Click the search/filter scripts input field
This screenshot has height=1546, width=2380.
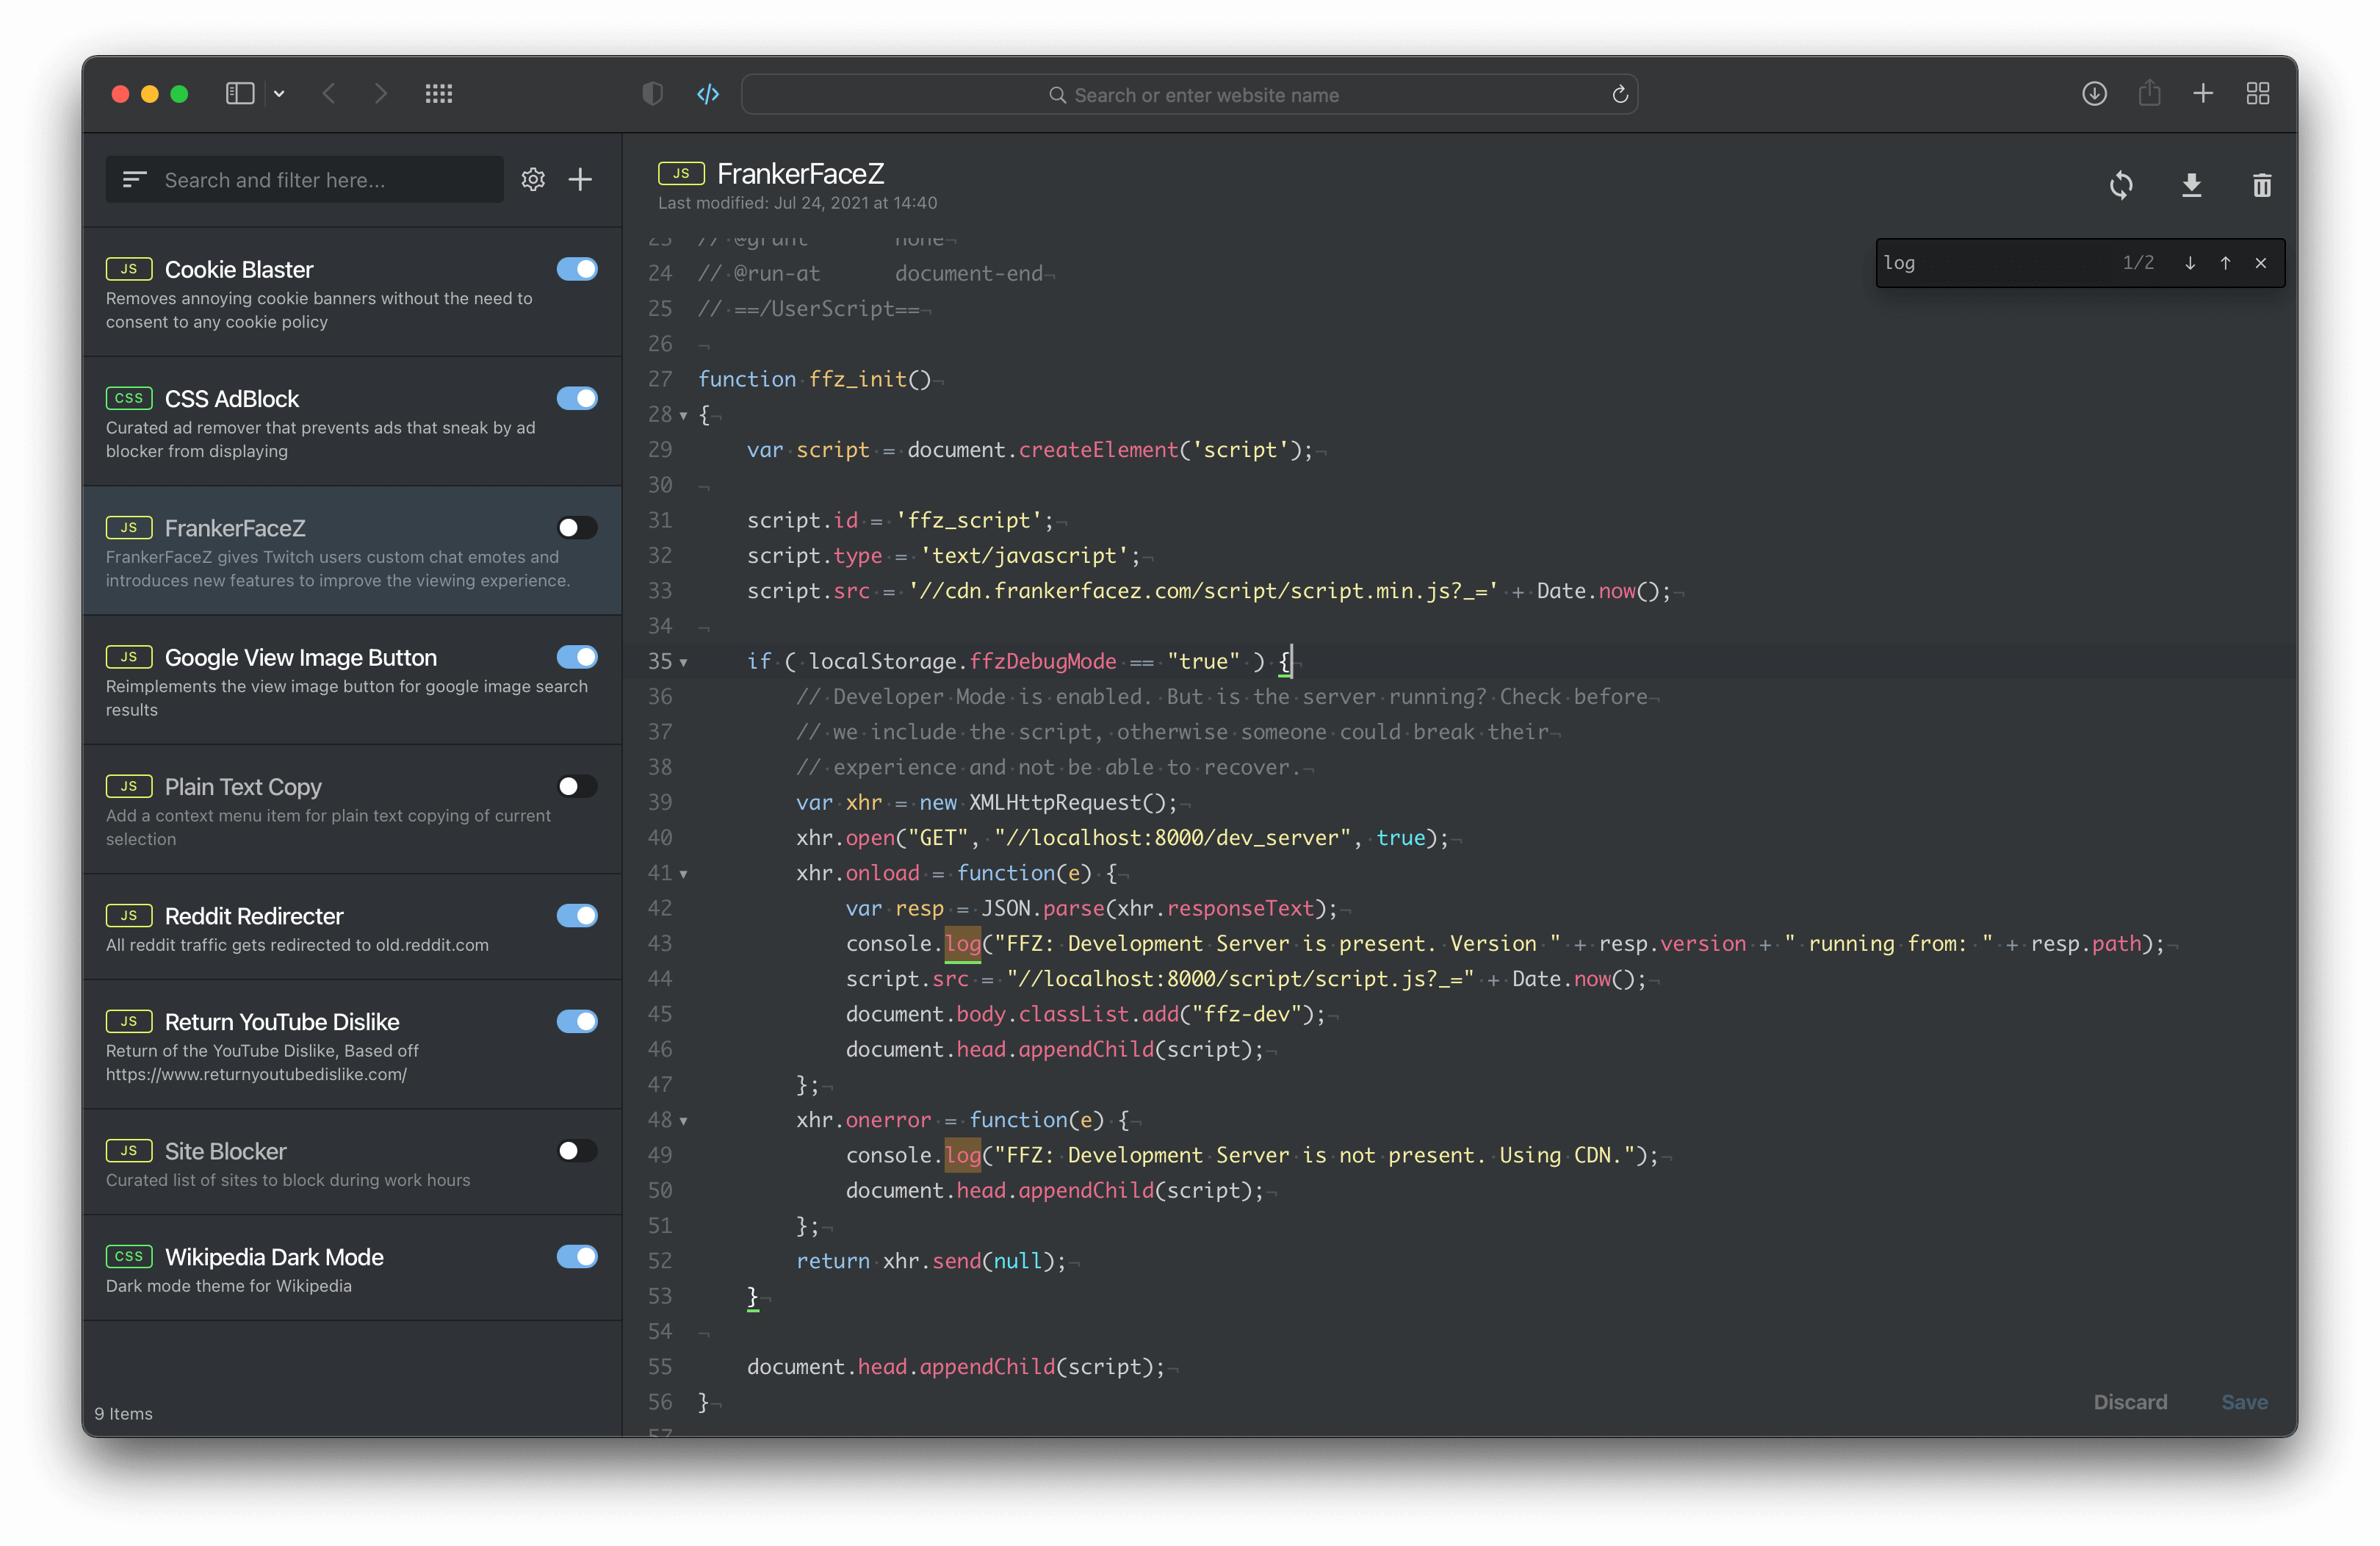pyautogui.click(x=312, y=179)
